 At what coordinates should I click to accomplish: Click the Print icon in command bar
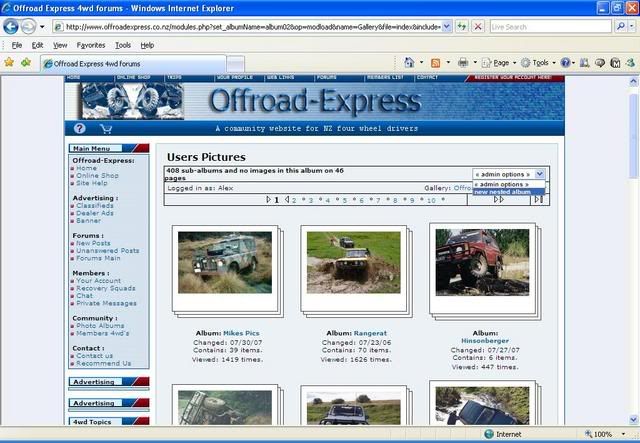click(x=463, y=63)
